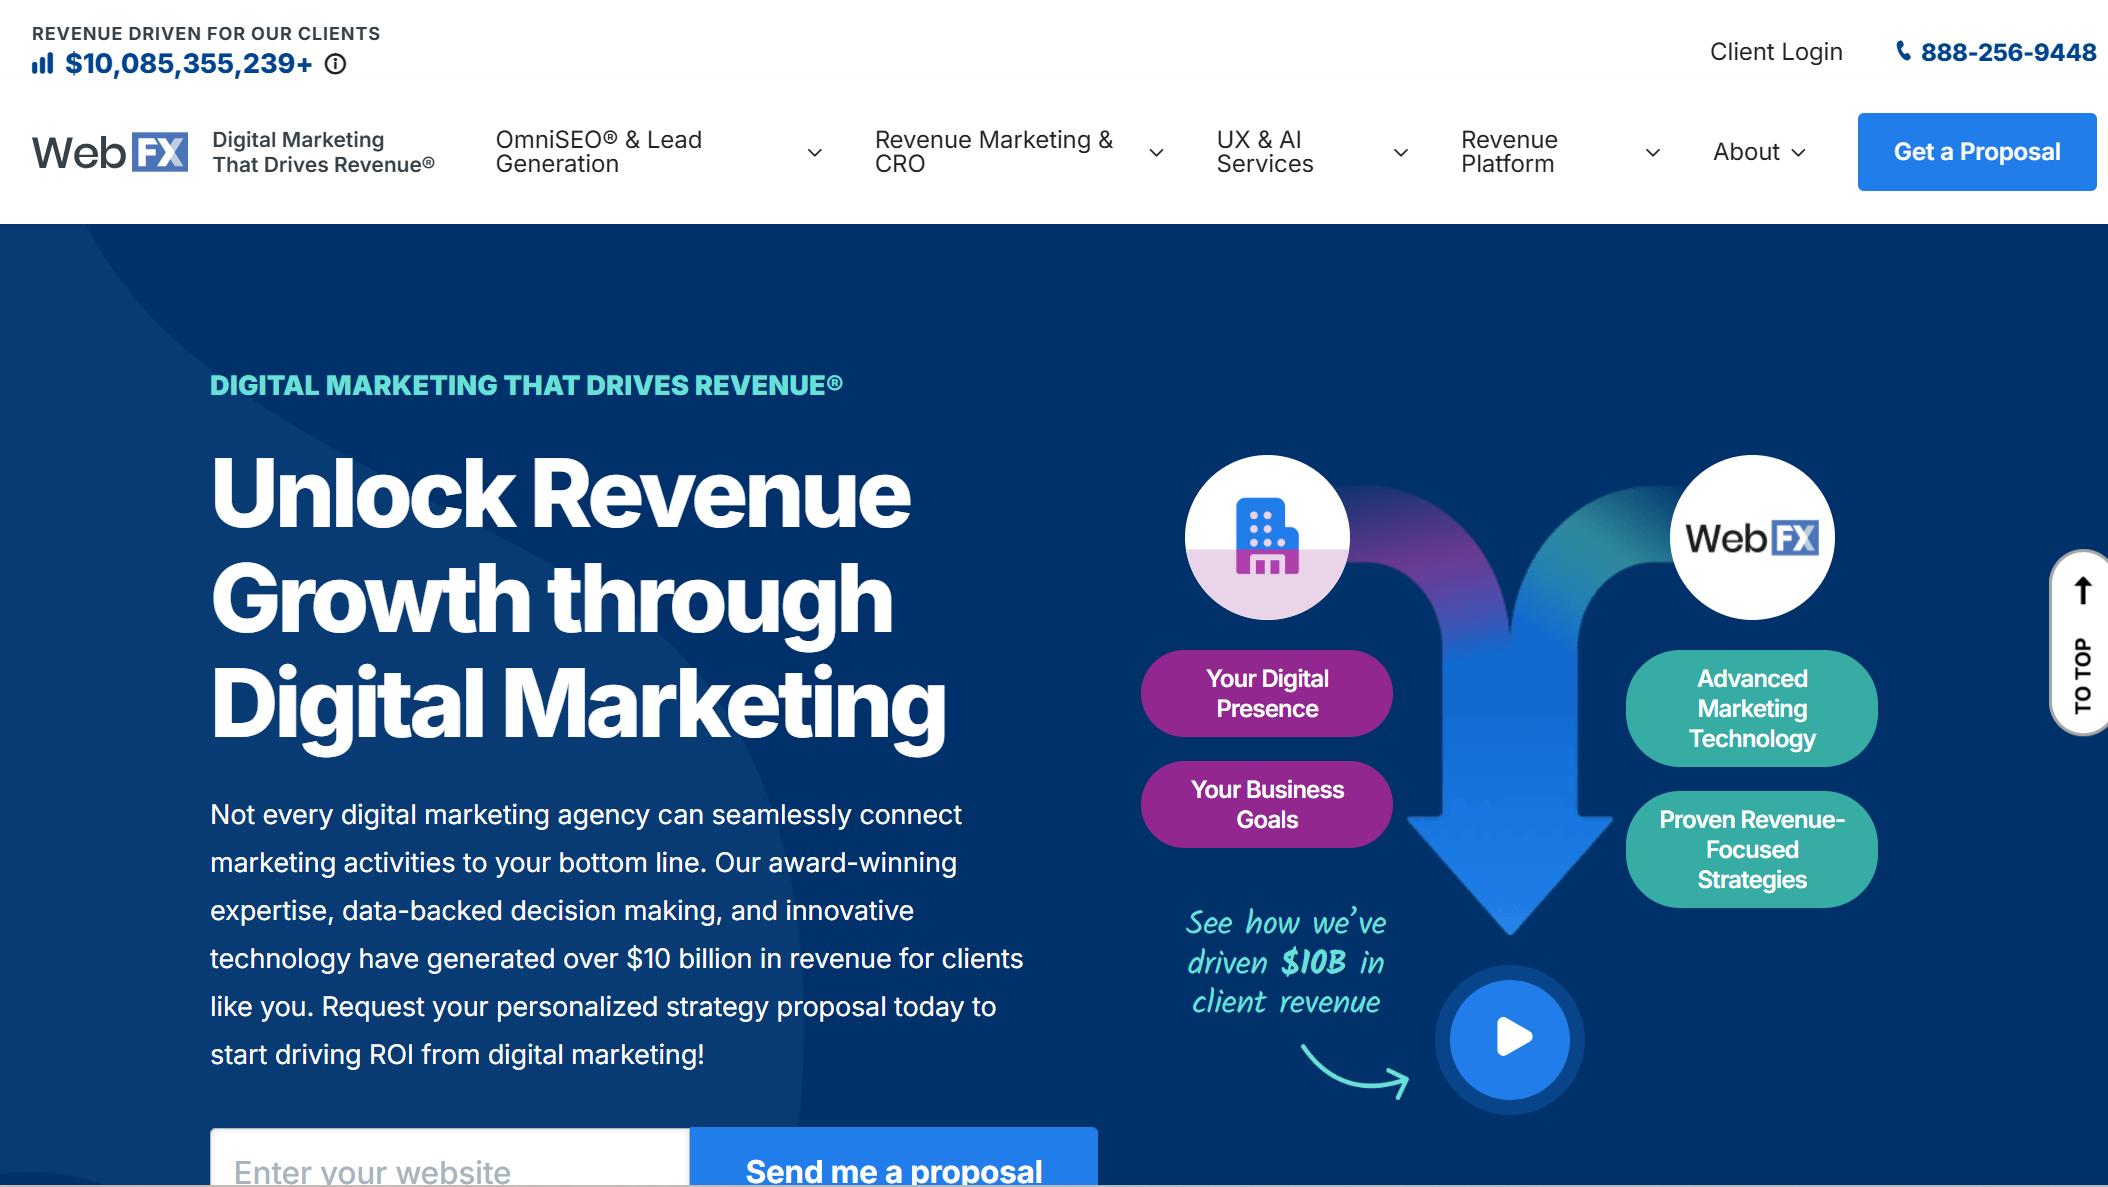
Task: Open the Revenue Platform menu item
Action: coord(1509,152)
